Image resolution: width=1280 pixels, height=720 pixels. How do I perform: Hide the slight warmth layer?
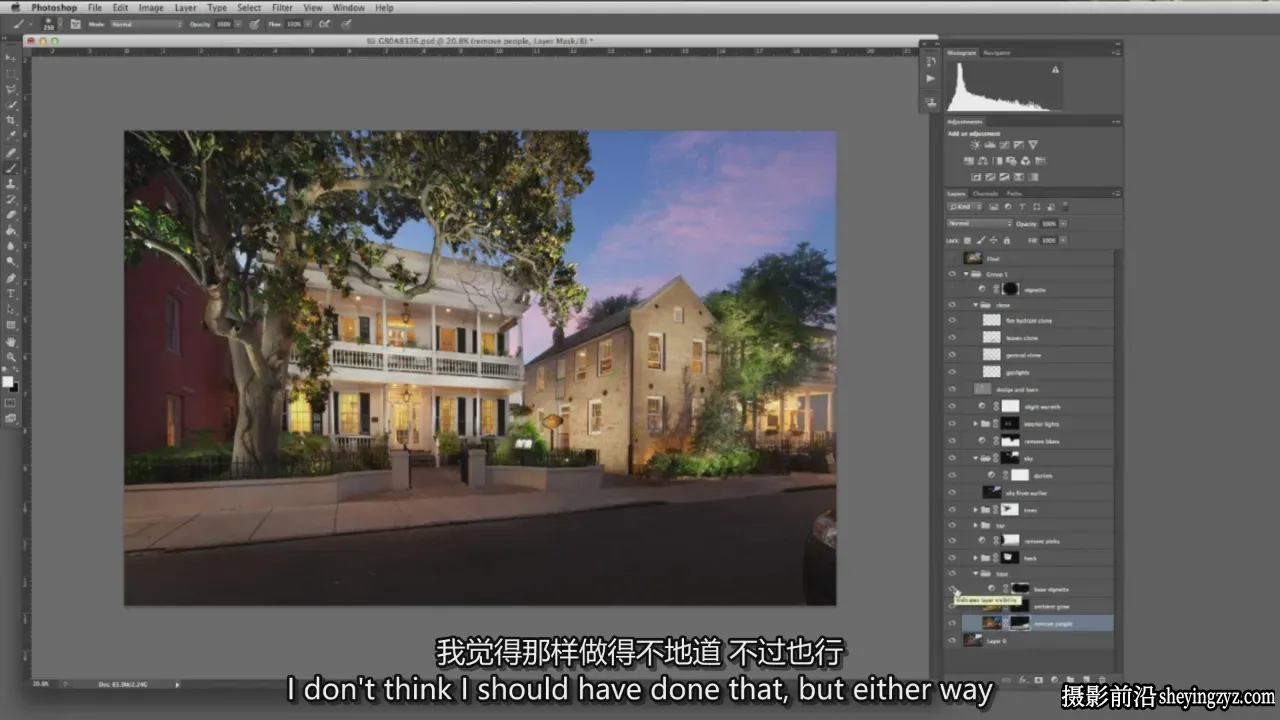click(952, 407)
